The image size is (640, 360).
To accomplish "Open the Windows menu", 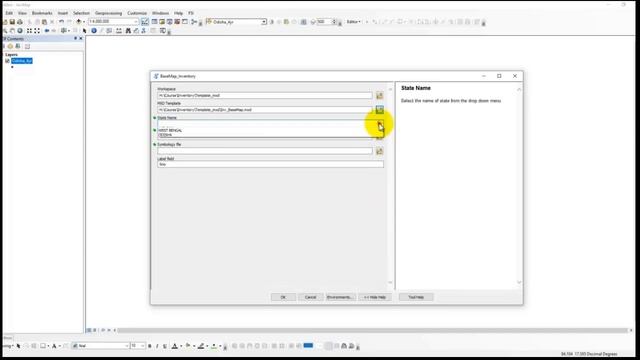I will tap(160, 13).
